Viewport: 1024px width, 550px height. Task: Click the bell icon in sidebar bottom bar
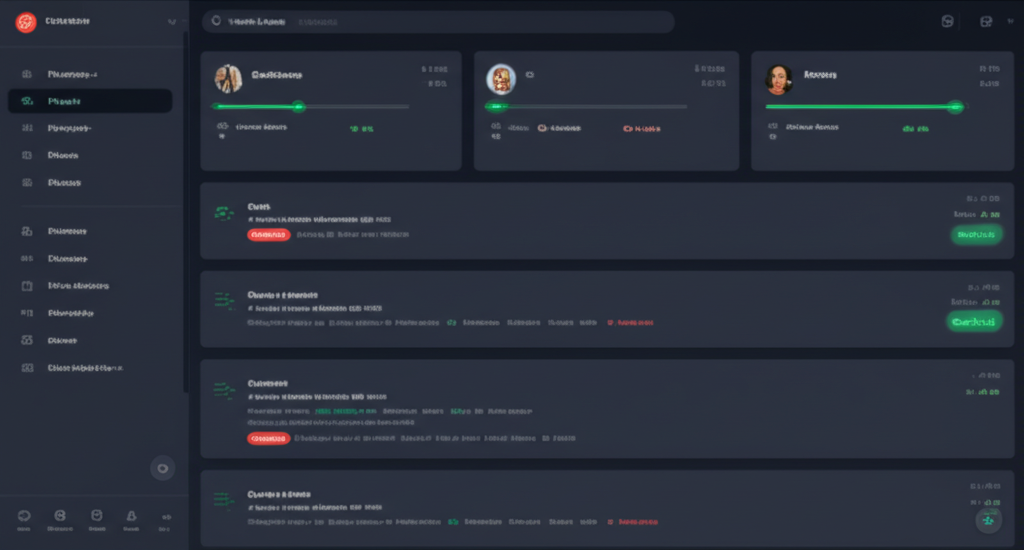point(130,516)
